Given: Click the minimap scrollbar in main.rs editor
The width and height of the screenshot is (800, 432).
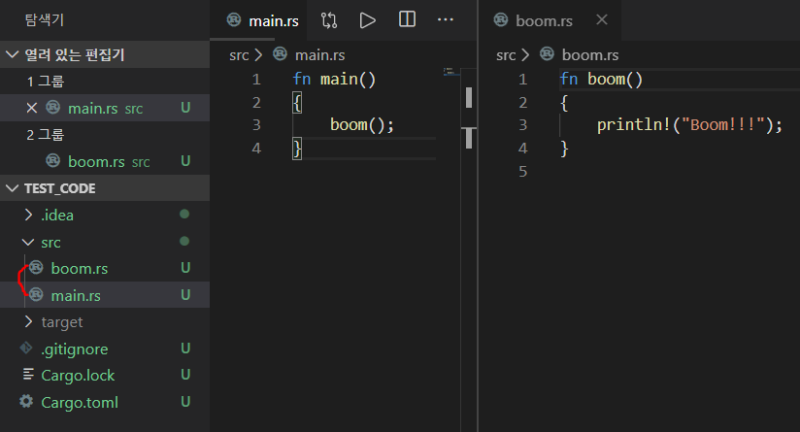Looking at the screenshot, I should coord(468,98).
